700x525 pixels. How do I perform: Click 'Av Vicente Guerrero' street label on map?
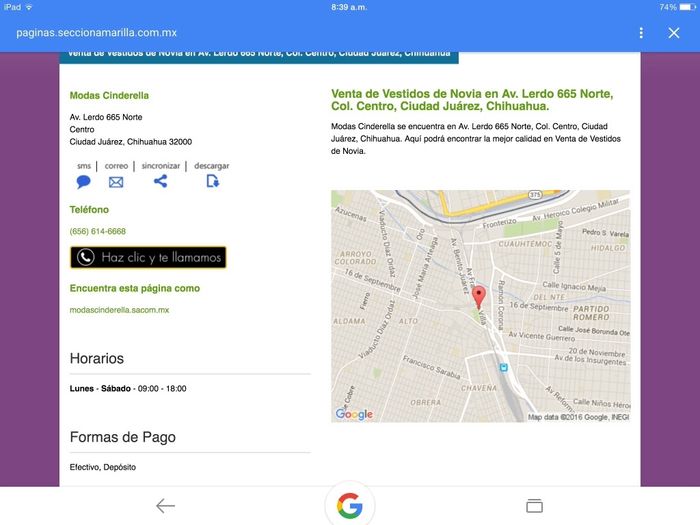(x=542, y=336)
